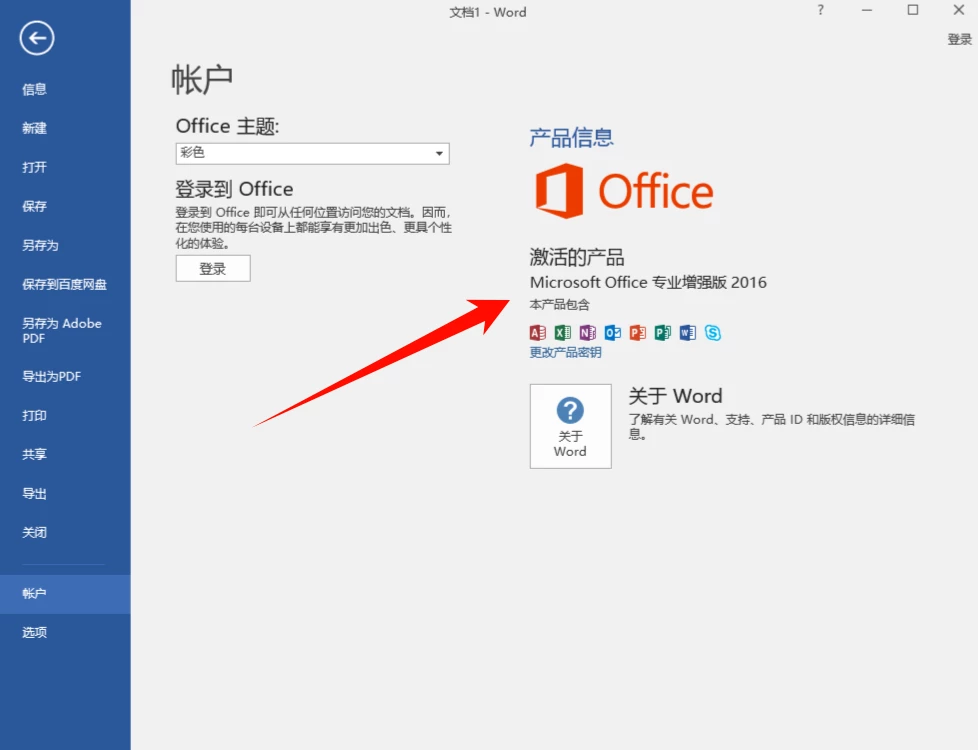Click the dropdown arrow next to 彩色

[x=439, y=153]
